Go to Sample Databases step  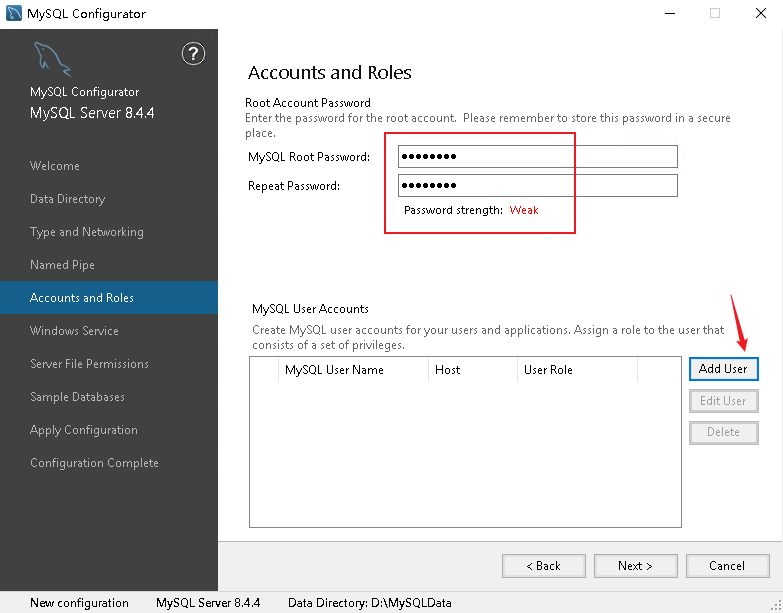point(77,397)
